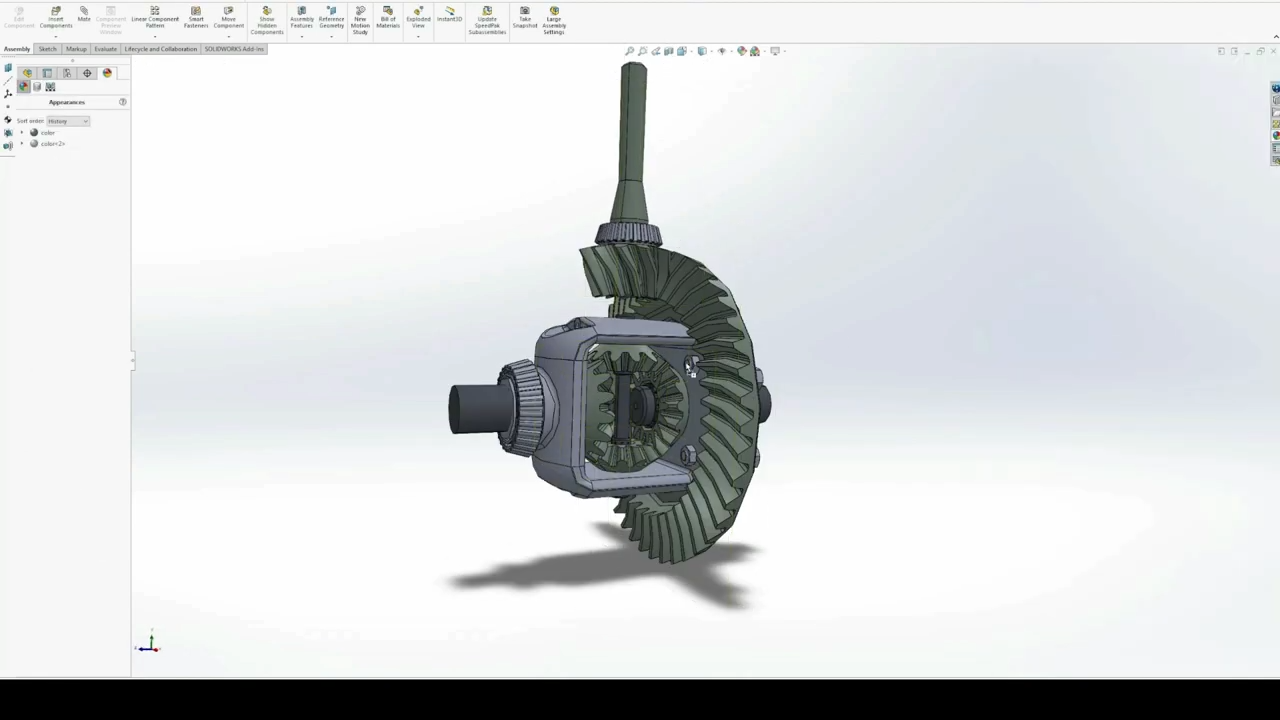Open Hide/Show Items icon

coord(722,51)
